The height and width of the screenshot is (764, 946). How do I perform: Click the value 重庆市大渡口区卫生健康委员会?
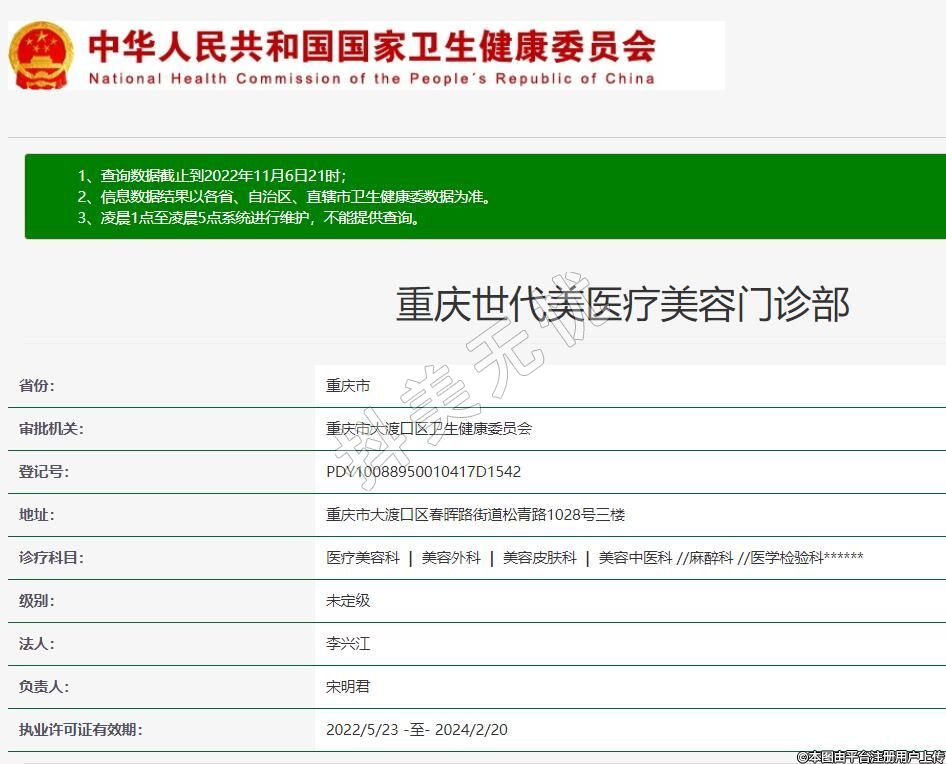point(428,429)
